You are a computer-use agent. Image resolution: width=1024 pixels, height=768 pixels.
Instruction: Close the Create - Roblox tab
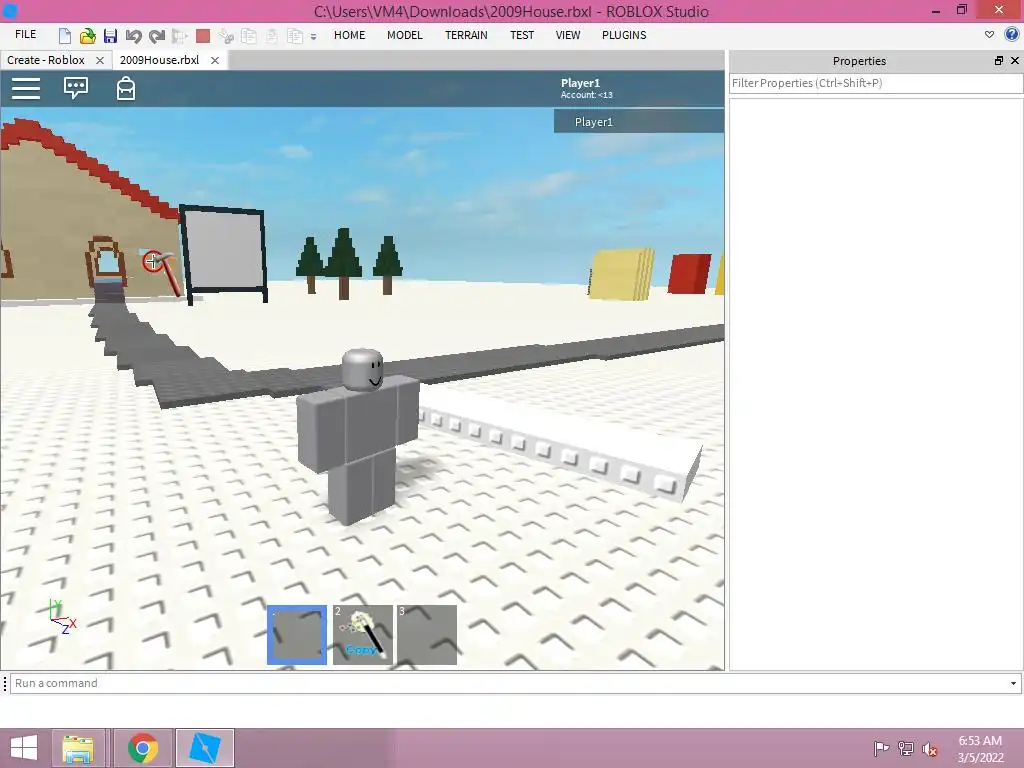100,60
